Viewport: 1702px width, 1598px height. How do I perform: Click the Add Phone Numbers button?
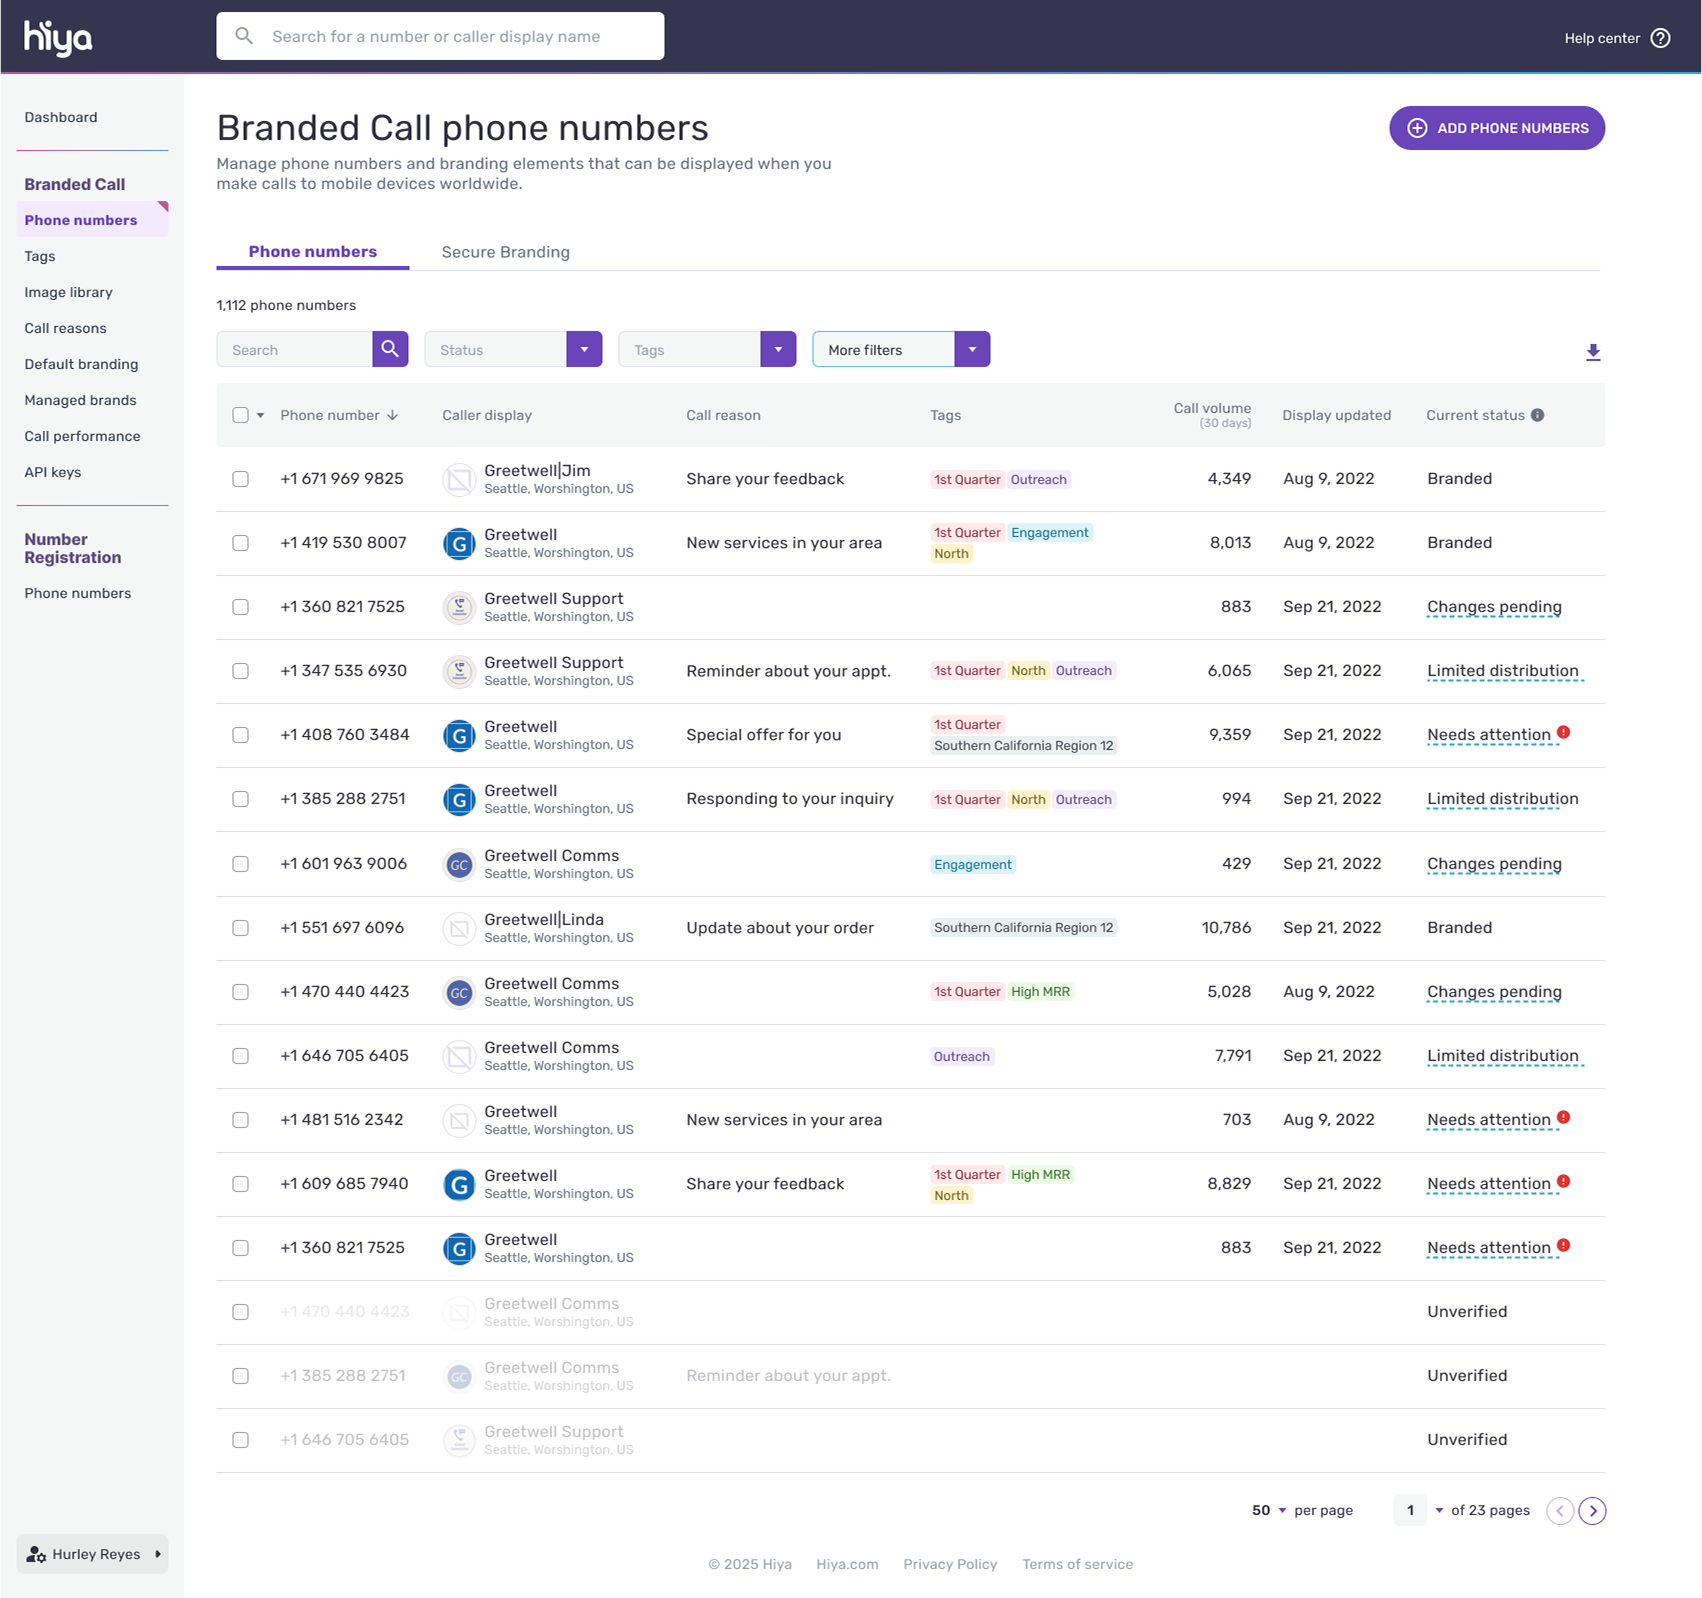pyautogui.click(x=1497, y=128)
